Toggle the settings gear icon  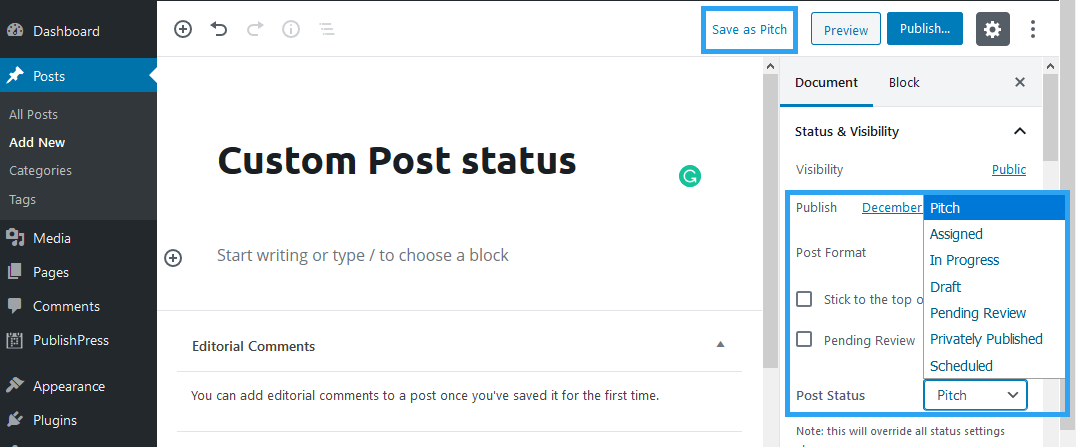[992, 30]
